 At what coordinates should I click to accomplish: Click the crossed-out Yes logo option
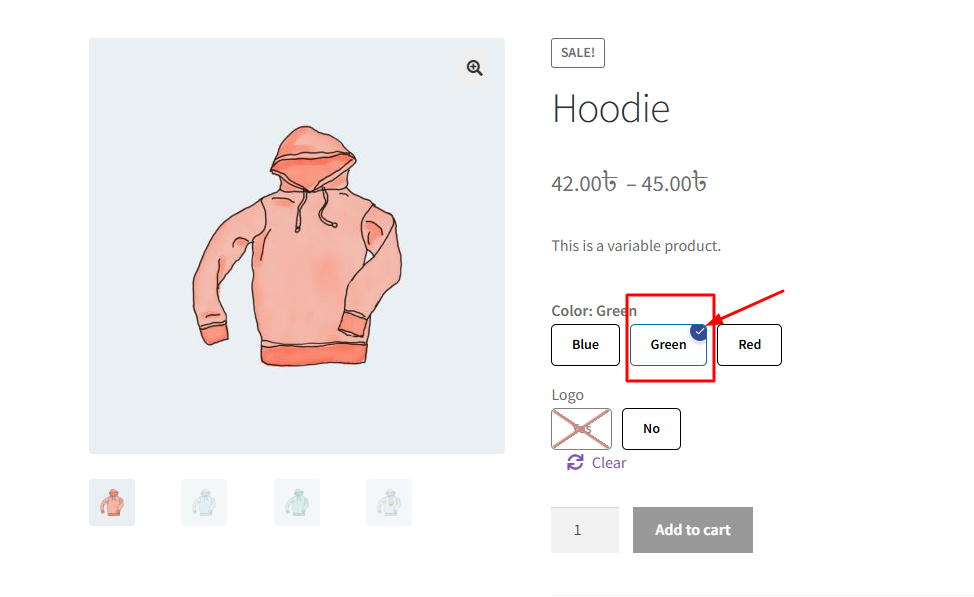coord(581,429)
